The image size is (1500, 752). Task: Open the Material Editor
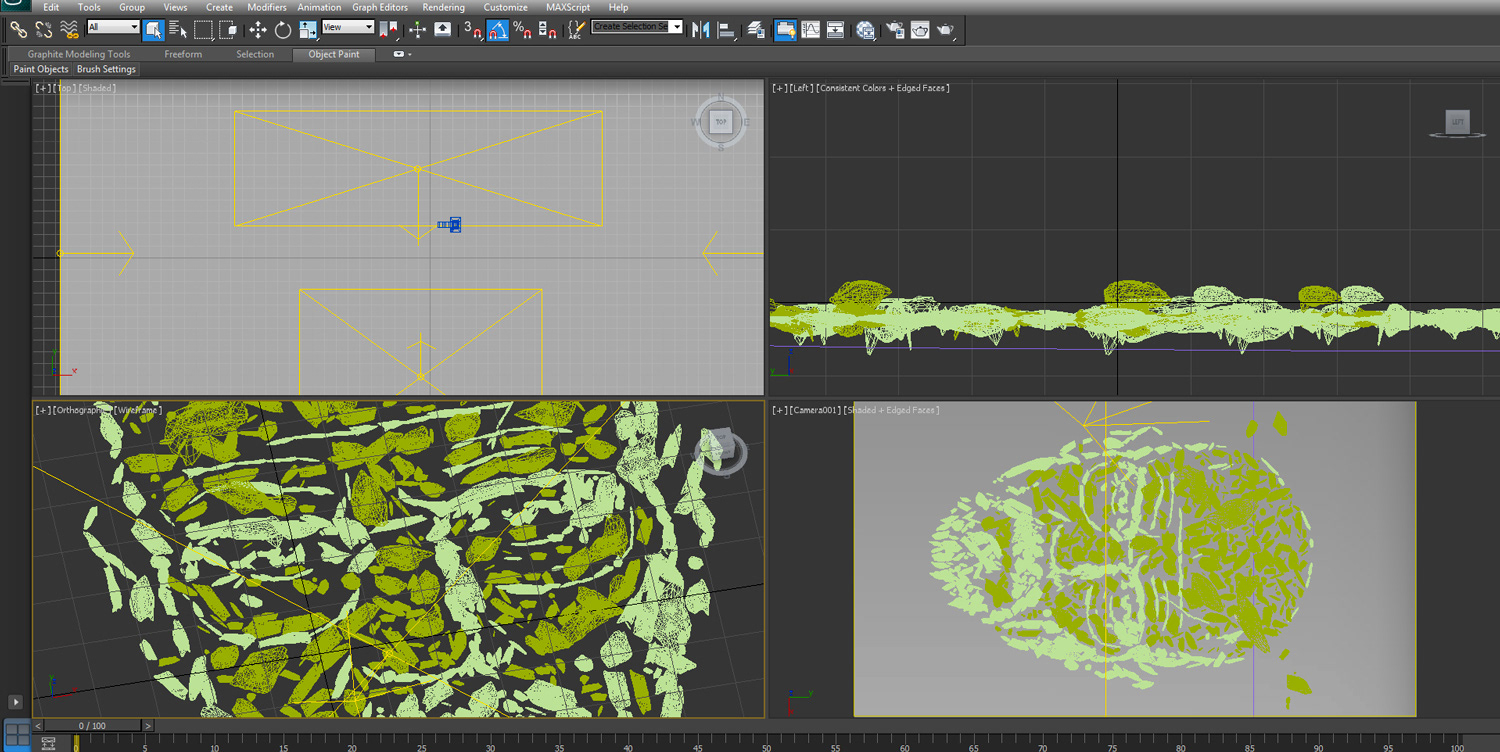pyautogui.click(x=866, y=30)
